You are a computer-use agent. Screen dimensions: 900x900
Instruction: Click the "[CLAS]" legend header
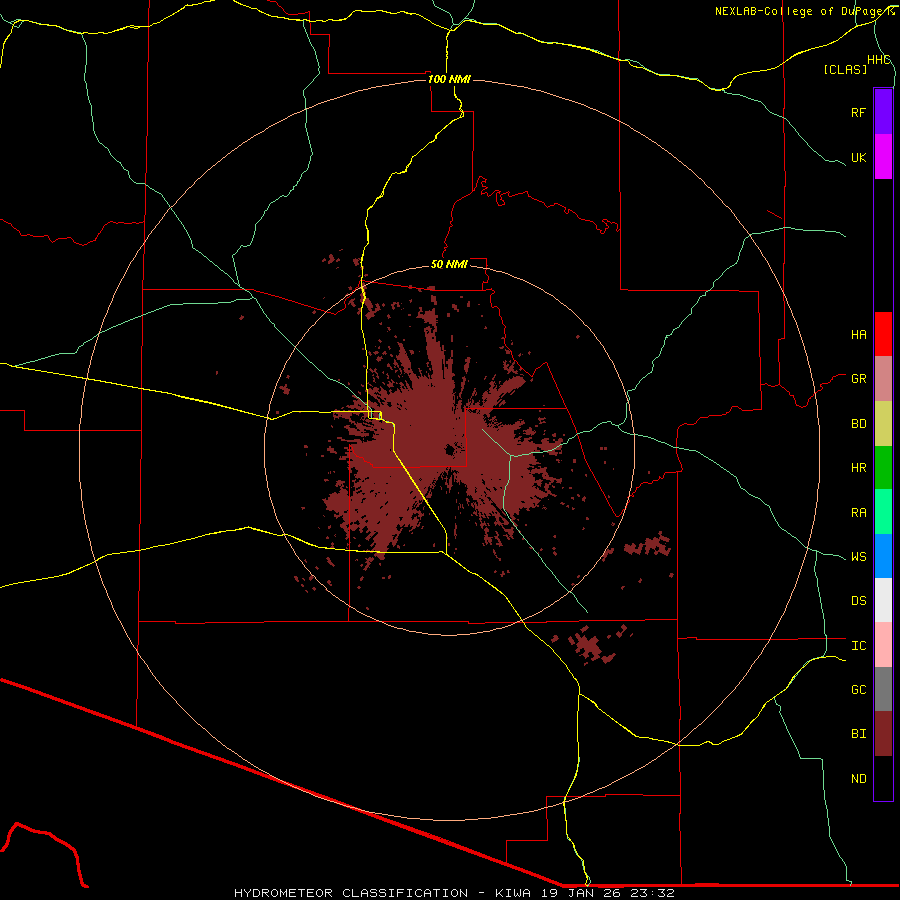click(x=845, y=69)
